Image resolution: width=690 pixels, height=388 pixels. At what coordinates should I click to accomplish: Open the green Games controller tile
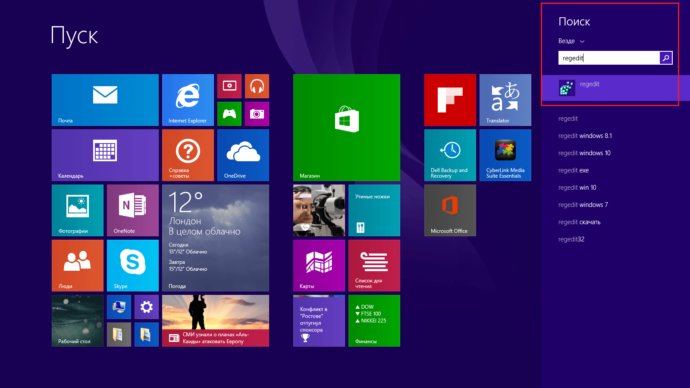229,114
